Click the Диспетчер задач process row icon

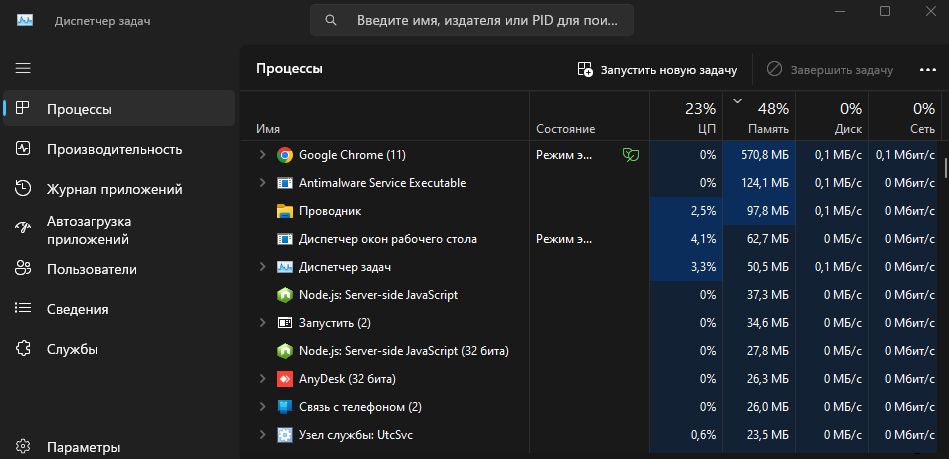click(x=284, y=266)
